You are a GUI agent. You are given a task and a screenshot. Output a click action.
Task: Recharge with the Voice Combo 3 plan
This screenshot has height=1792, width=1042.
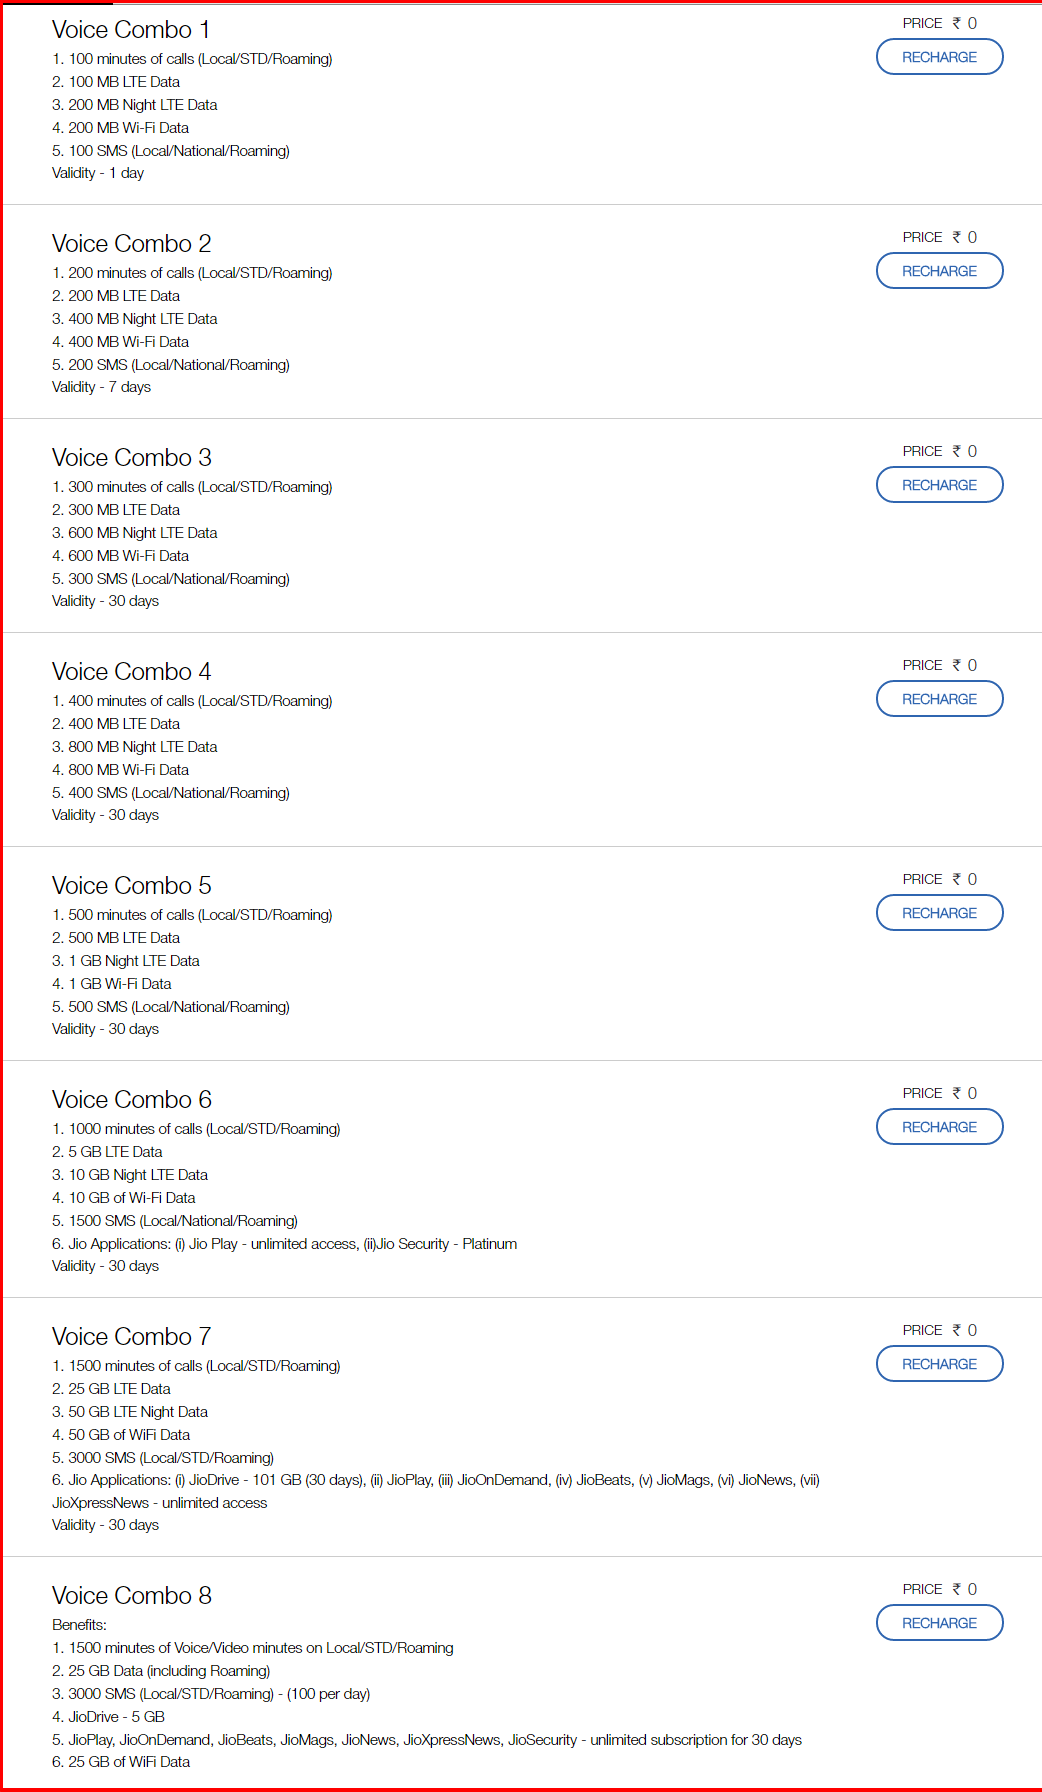point(939,485)
